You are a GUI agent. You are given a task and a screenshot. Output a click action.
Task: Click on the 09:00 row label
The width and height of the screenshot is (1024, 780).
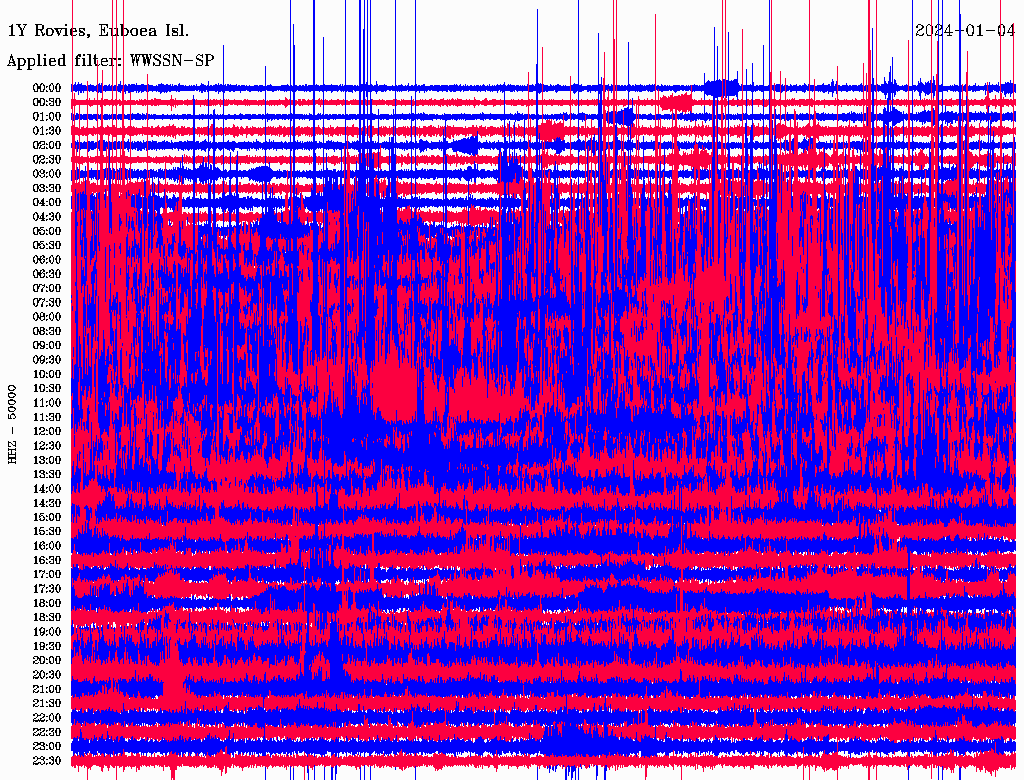(x=47, y=346)
